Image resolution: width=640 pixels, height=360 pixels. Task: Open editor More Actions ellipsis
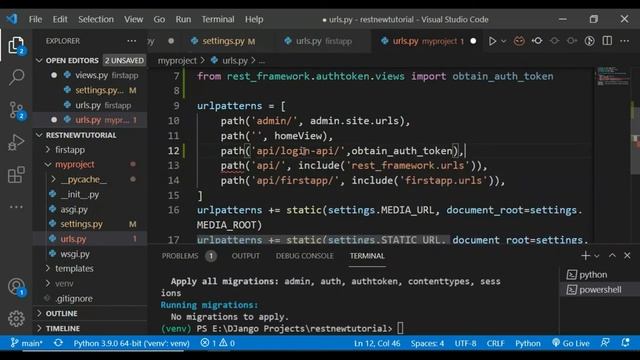click(x=624, y=41)
